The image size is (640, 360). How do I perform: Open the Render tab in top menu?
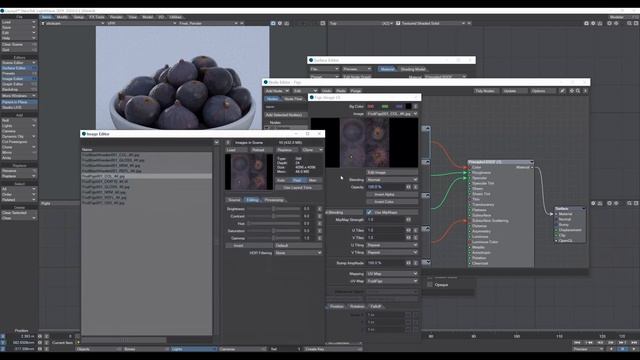pyautogui.click(x=116, y=17)
